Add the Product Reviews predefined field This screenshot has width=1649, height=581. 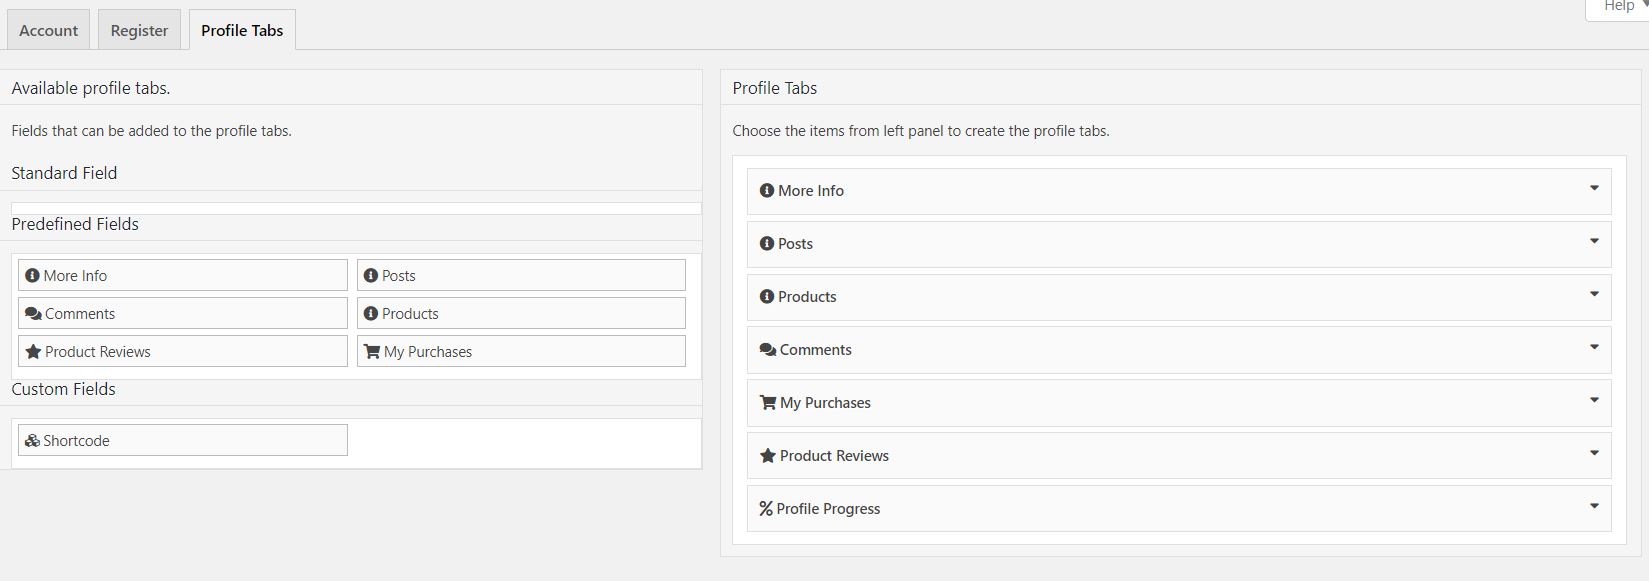(x=183, y=351)
